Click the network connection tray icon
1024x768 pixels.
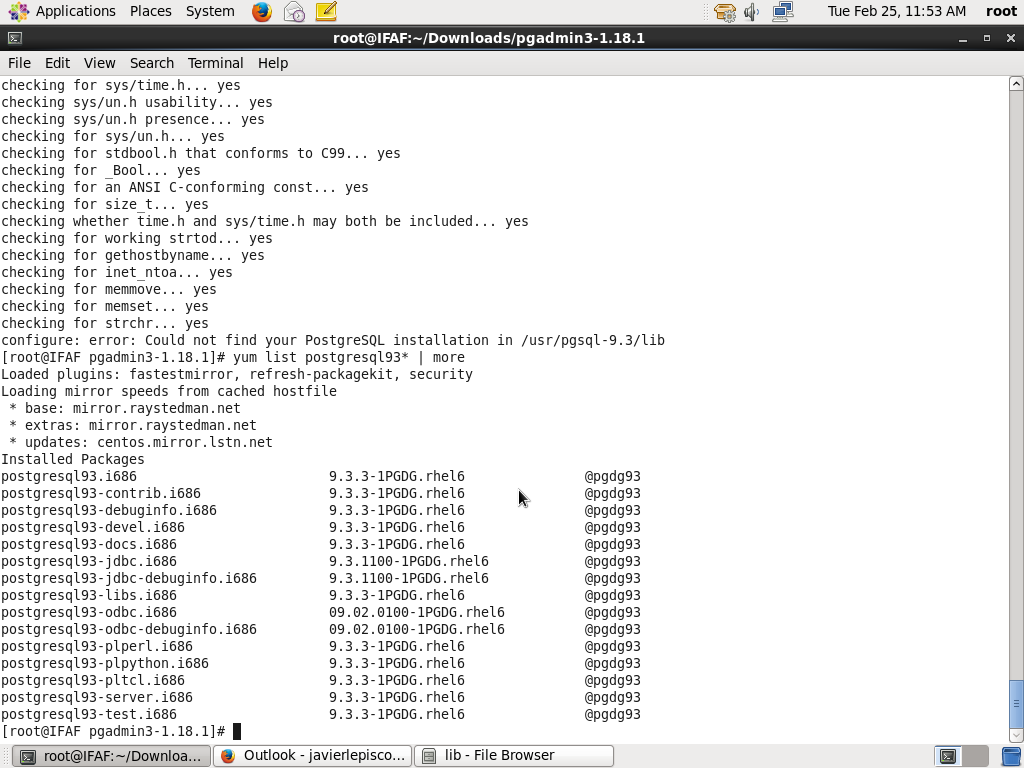[782, 12]
